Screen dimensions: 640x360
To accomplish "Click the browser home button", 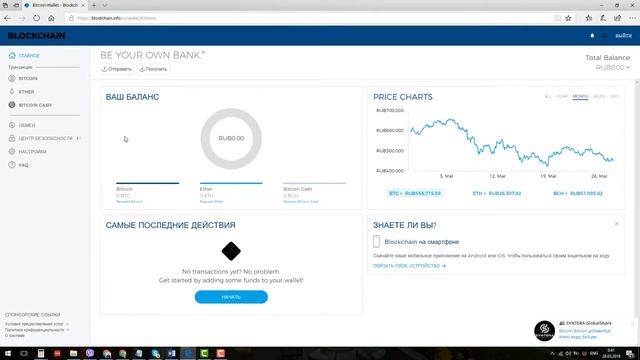I will (x=51, y=18).
